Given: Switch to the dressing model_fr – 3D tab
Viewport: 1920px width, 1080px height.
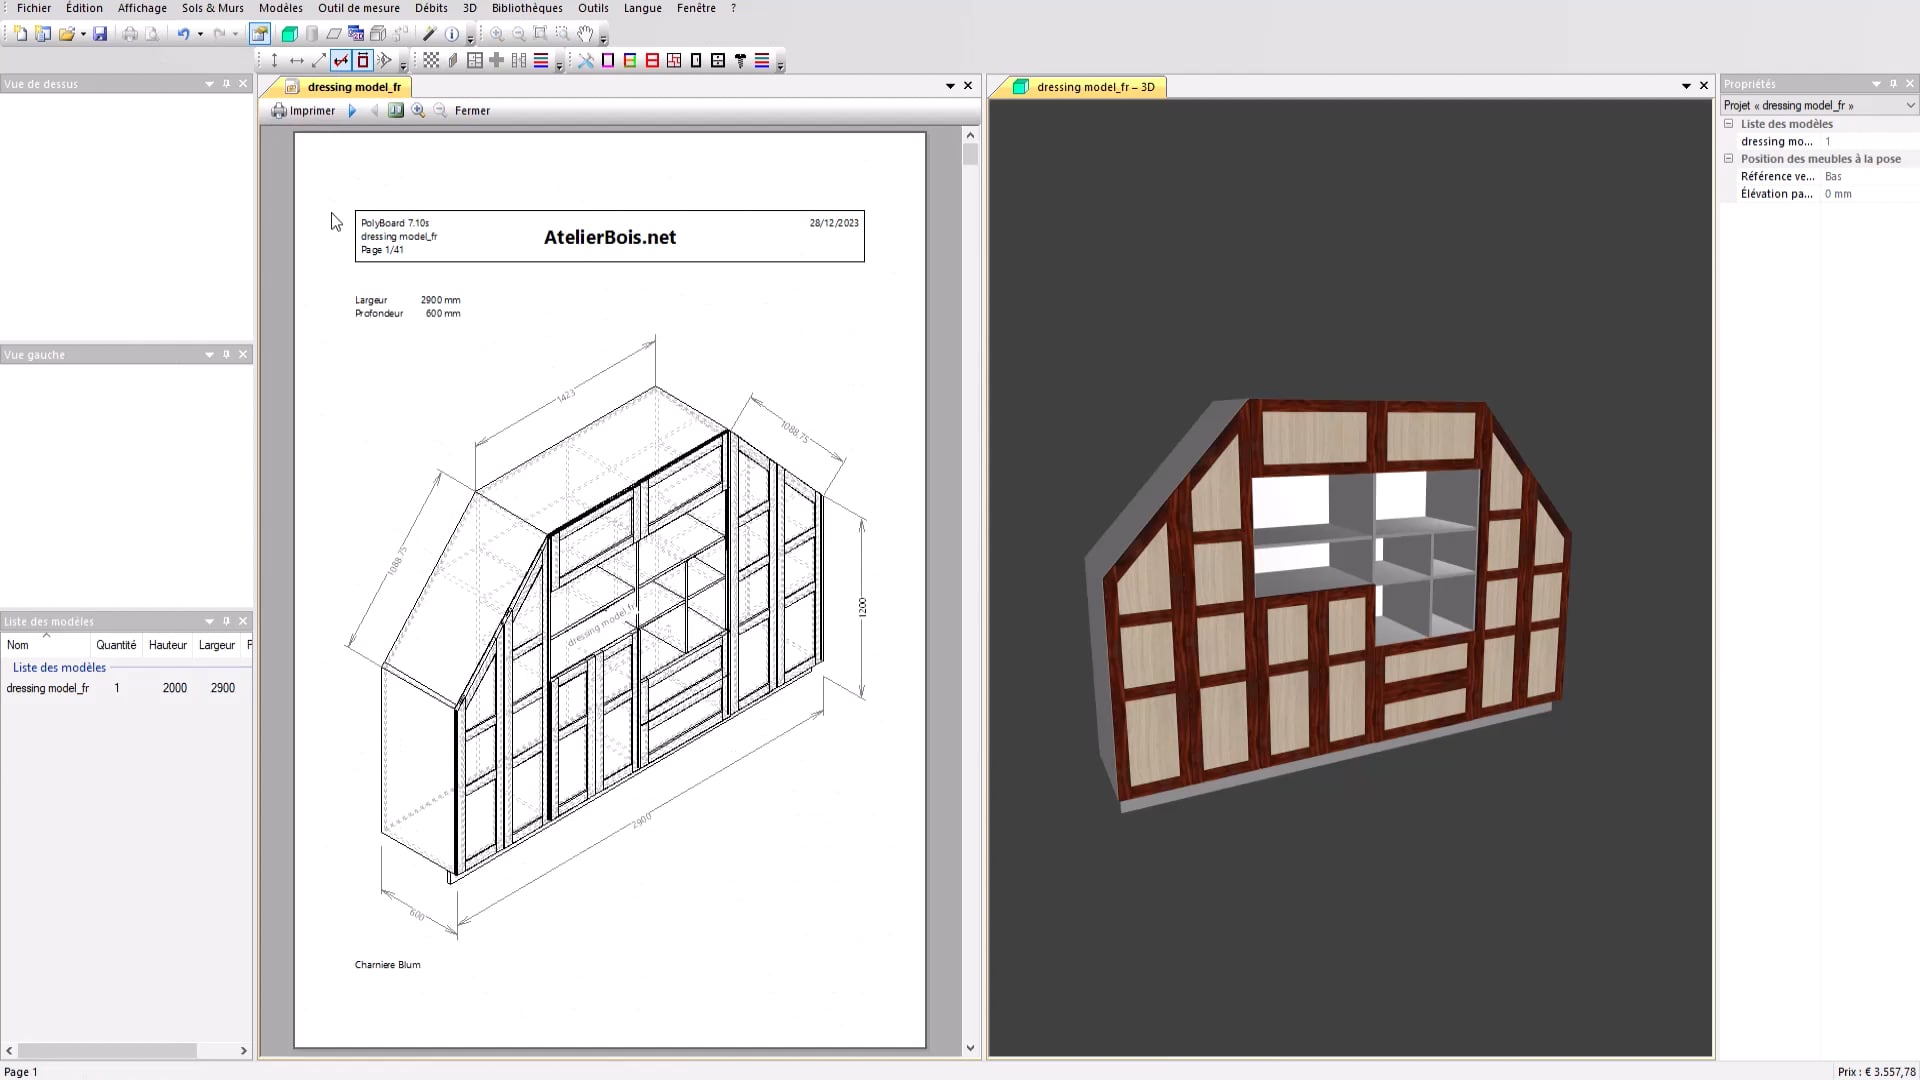Looking at the screenshot, I should (x=1094, y=87).
